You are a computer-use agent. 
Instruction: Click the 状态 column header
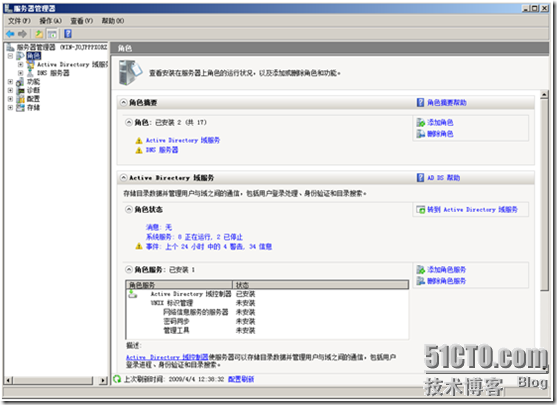point(320,285)
